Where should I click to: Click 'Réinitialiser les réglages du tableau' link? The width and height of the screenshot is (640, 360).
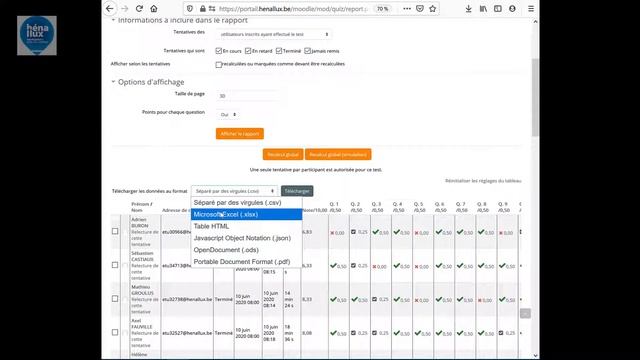point(483,180)
